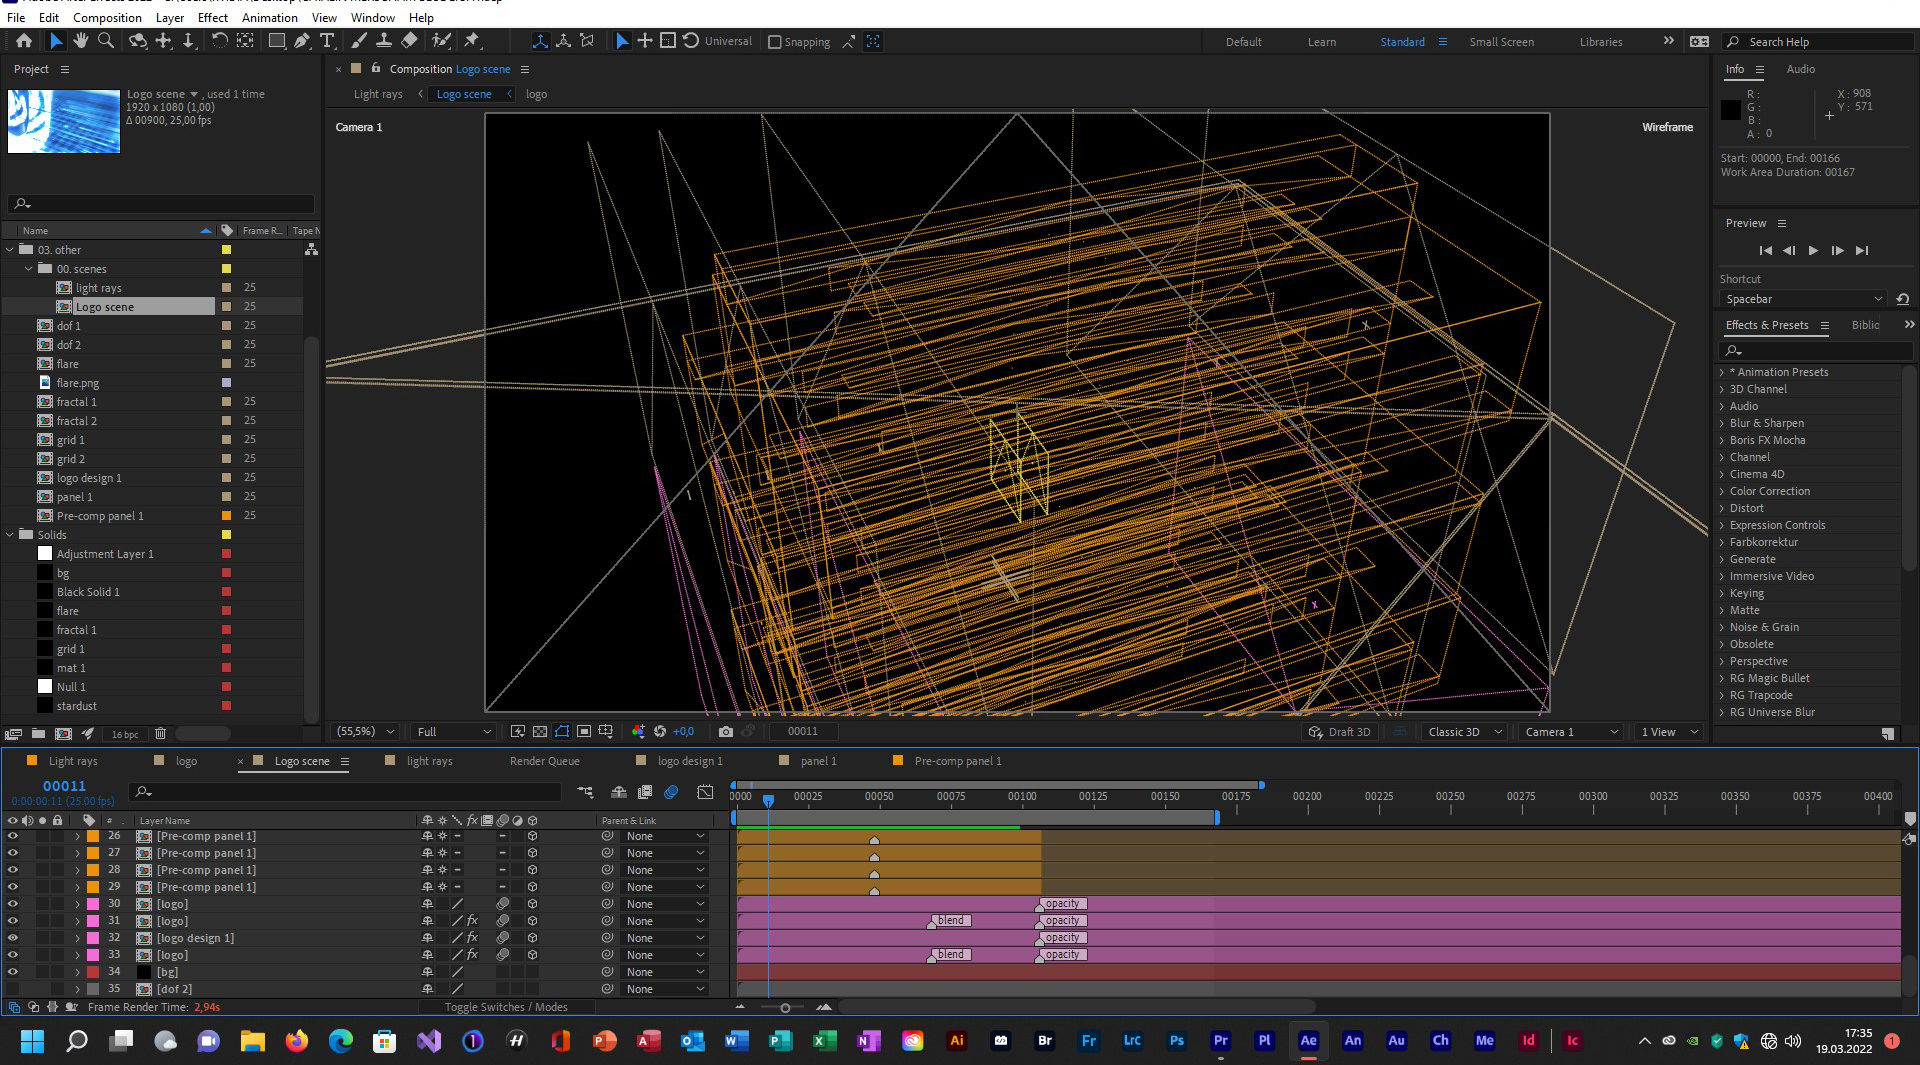Viewport: 1920px width, 1065px height.
Task: Open the Classic 3D renderer dropdown
Action: [1464, 732]
